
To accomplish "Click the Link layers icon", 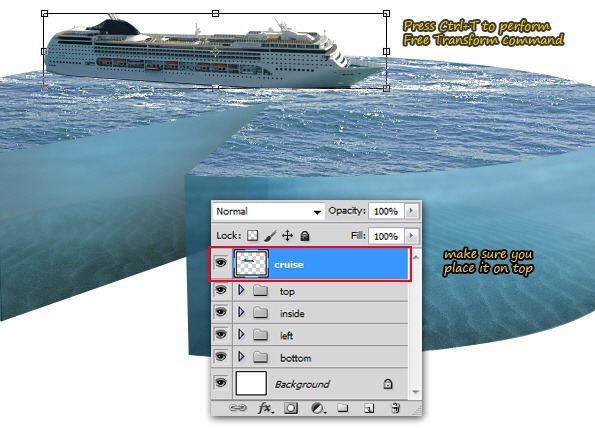I will pyautogui.click(x=238, y=408).
